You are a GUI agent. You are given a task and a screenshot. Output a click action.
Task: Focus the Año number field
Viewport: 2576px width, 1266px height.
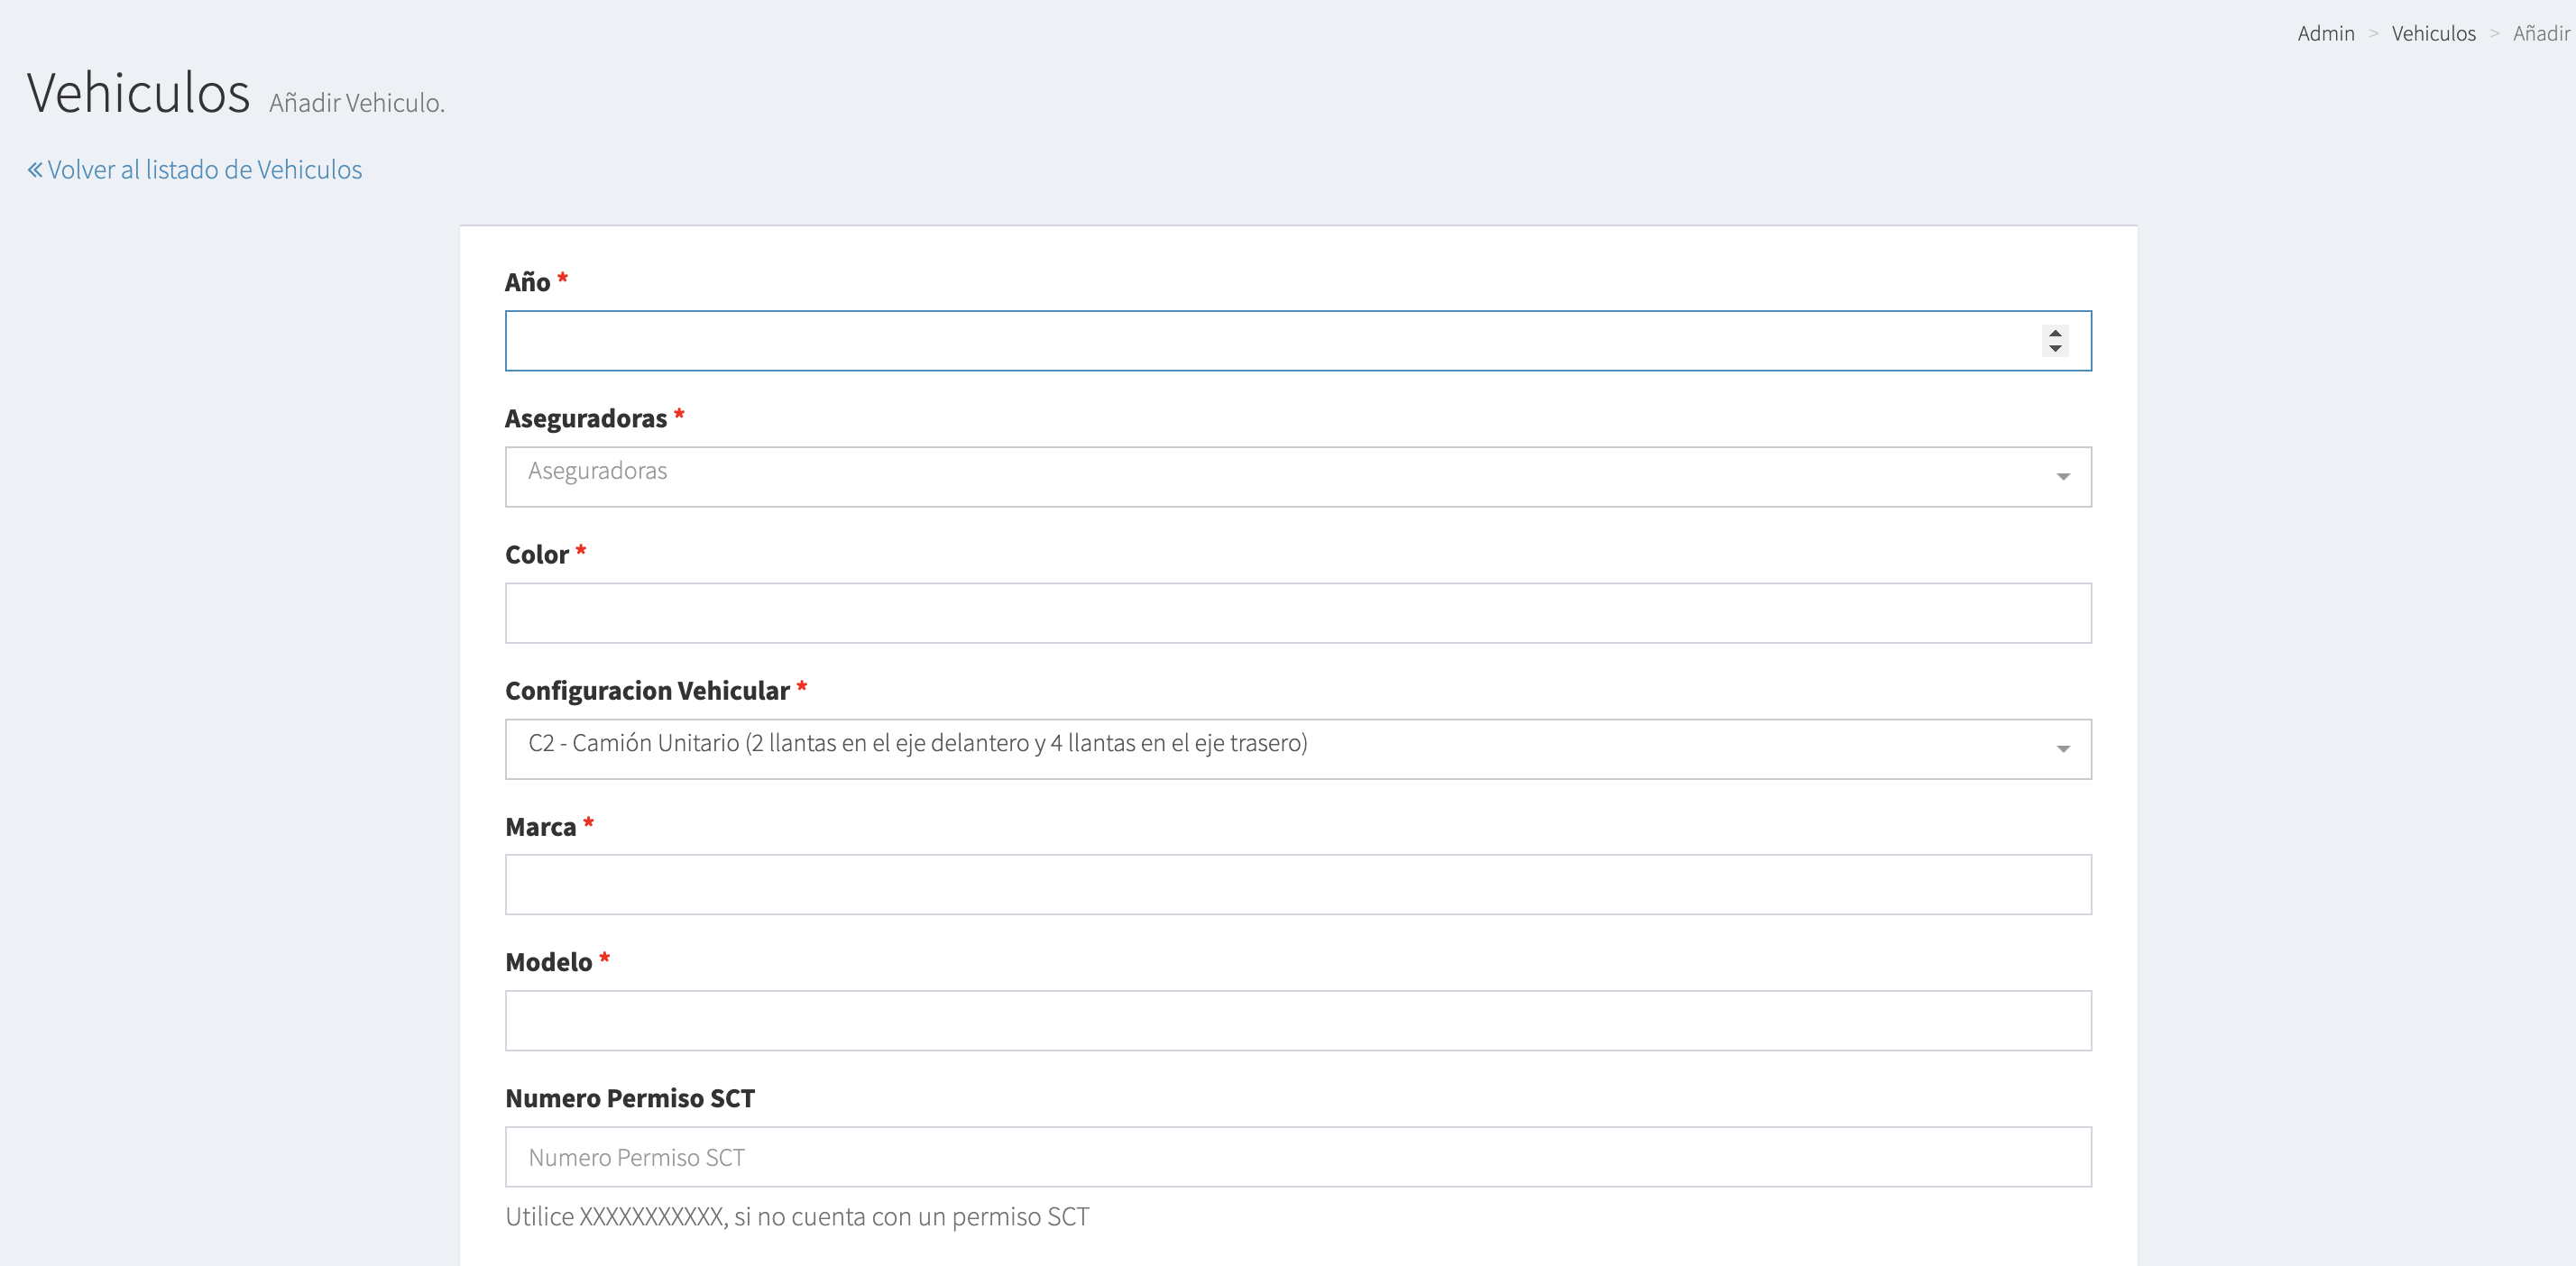click(x=1260, y=341)
